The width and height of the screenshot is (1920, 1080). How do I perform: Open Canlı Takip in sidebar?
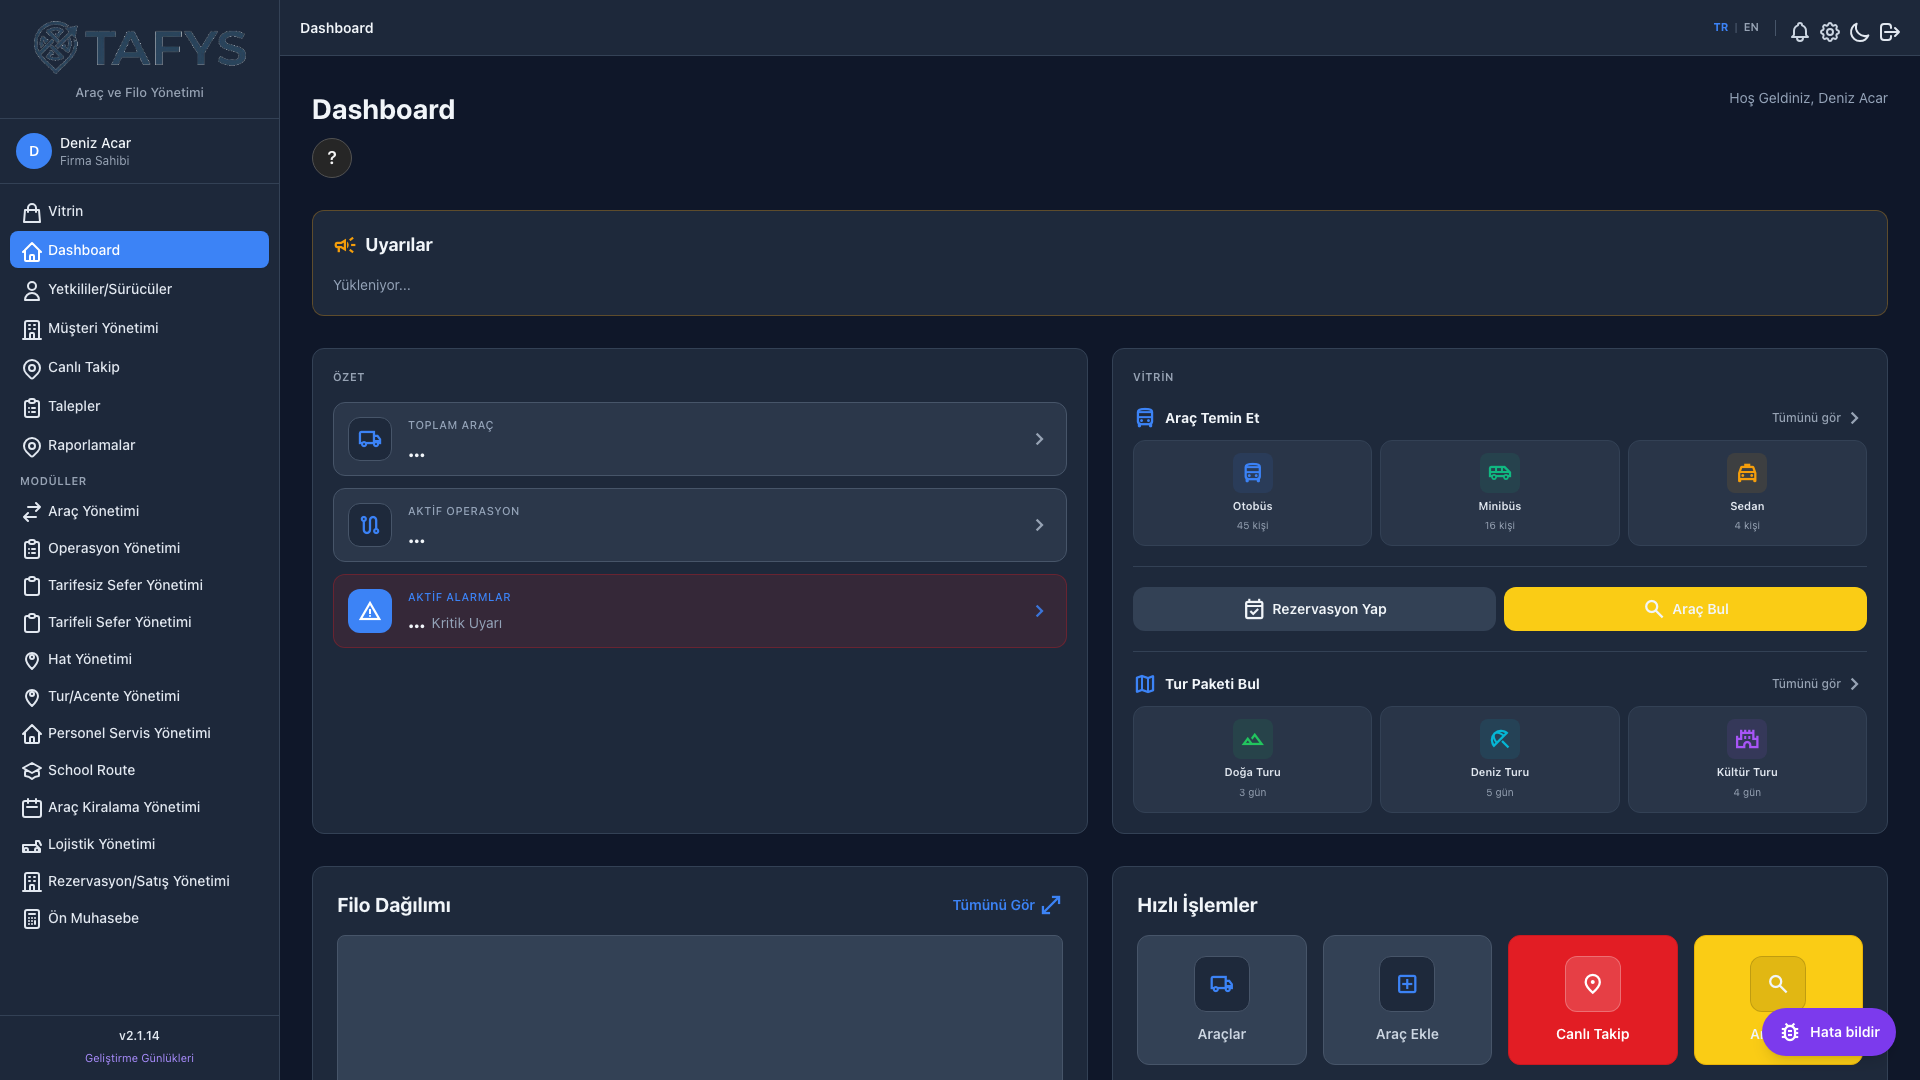tap(139, 367)
